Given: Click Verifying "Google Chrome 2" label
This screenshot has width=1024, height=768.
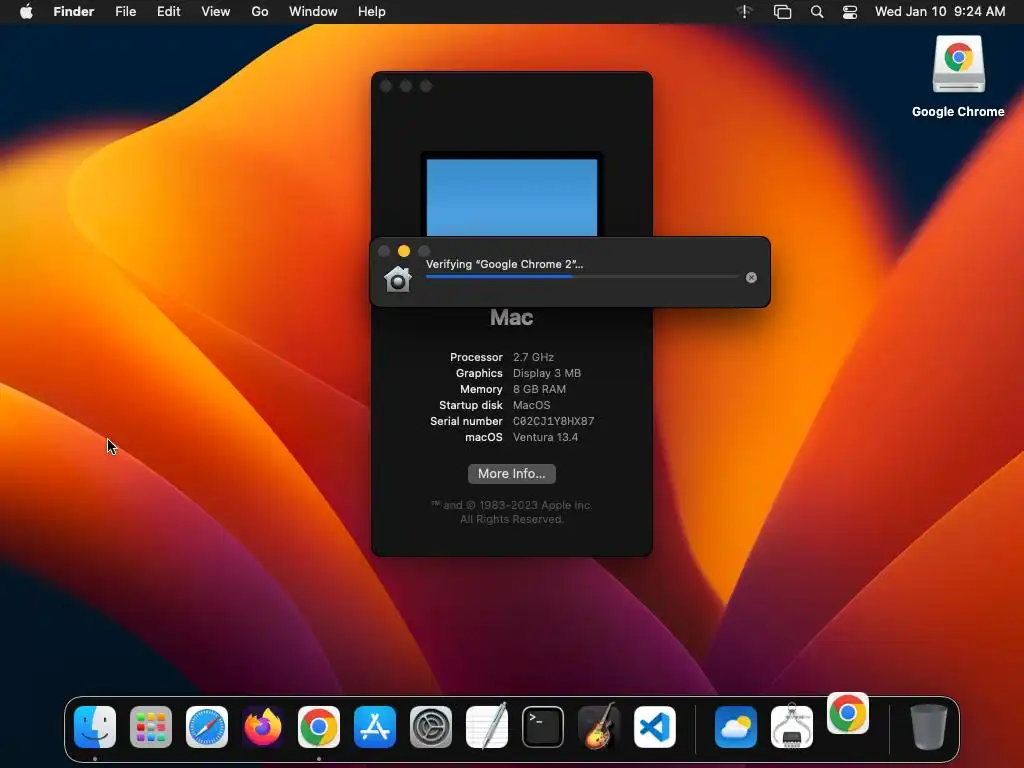Looking at the screenshot, I should click(x=505, y=264).
